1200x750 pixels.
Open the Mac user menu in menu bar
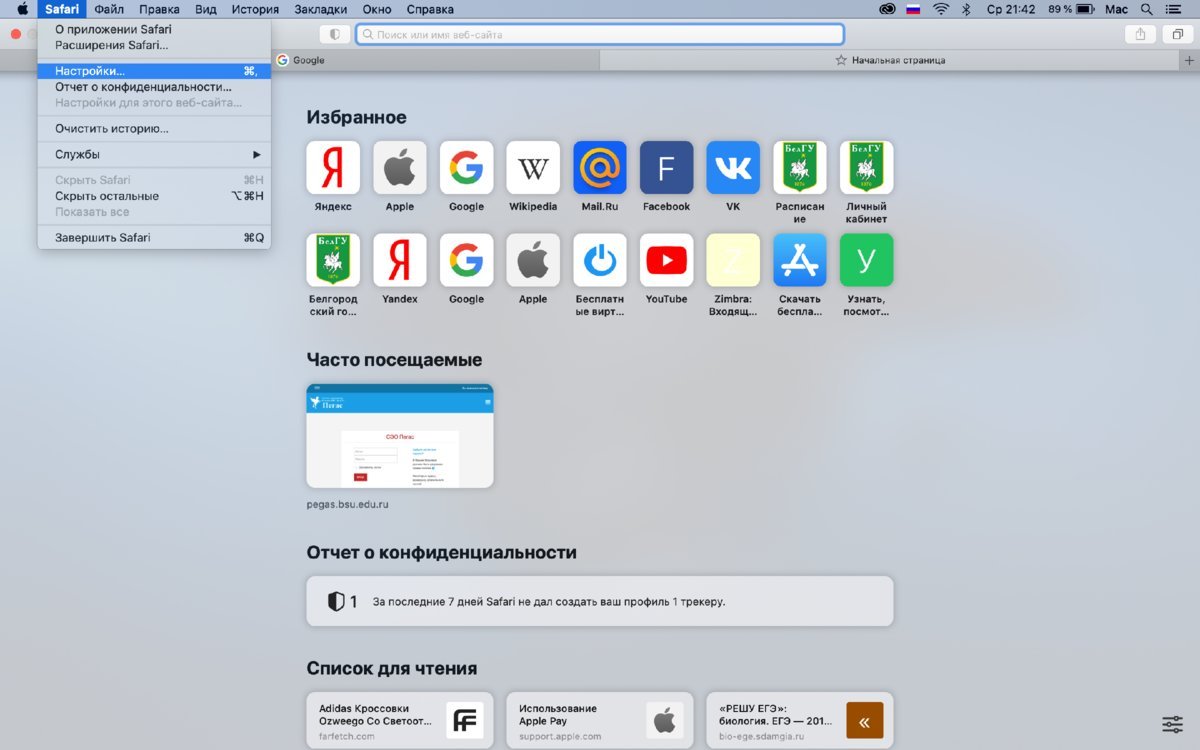[x=1116, y=9]
